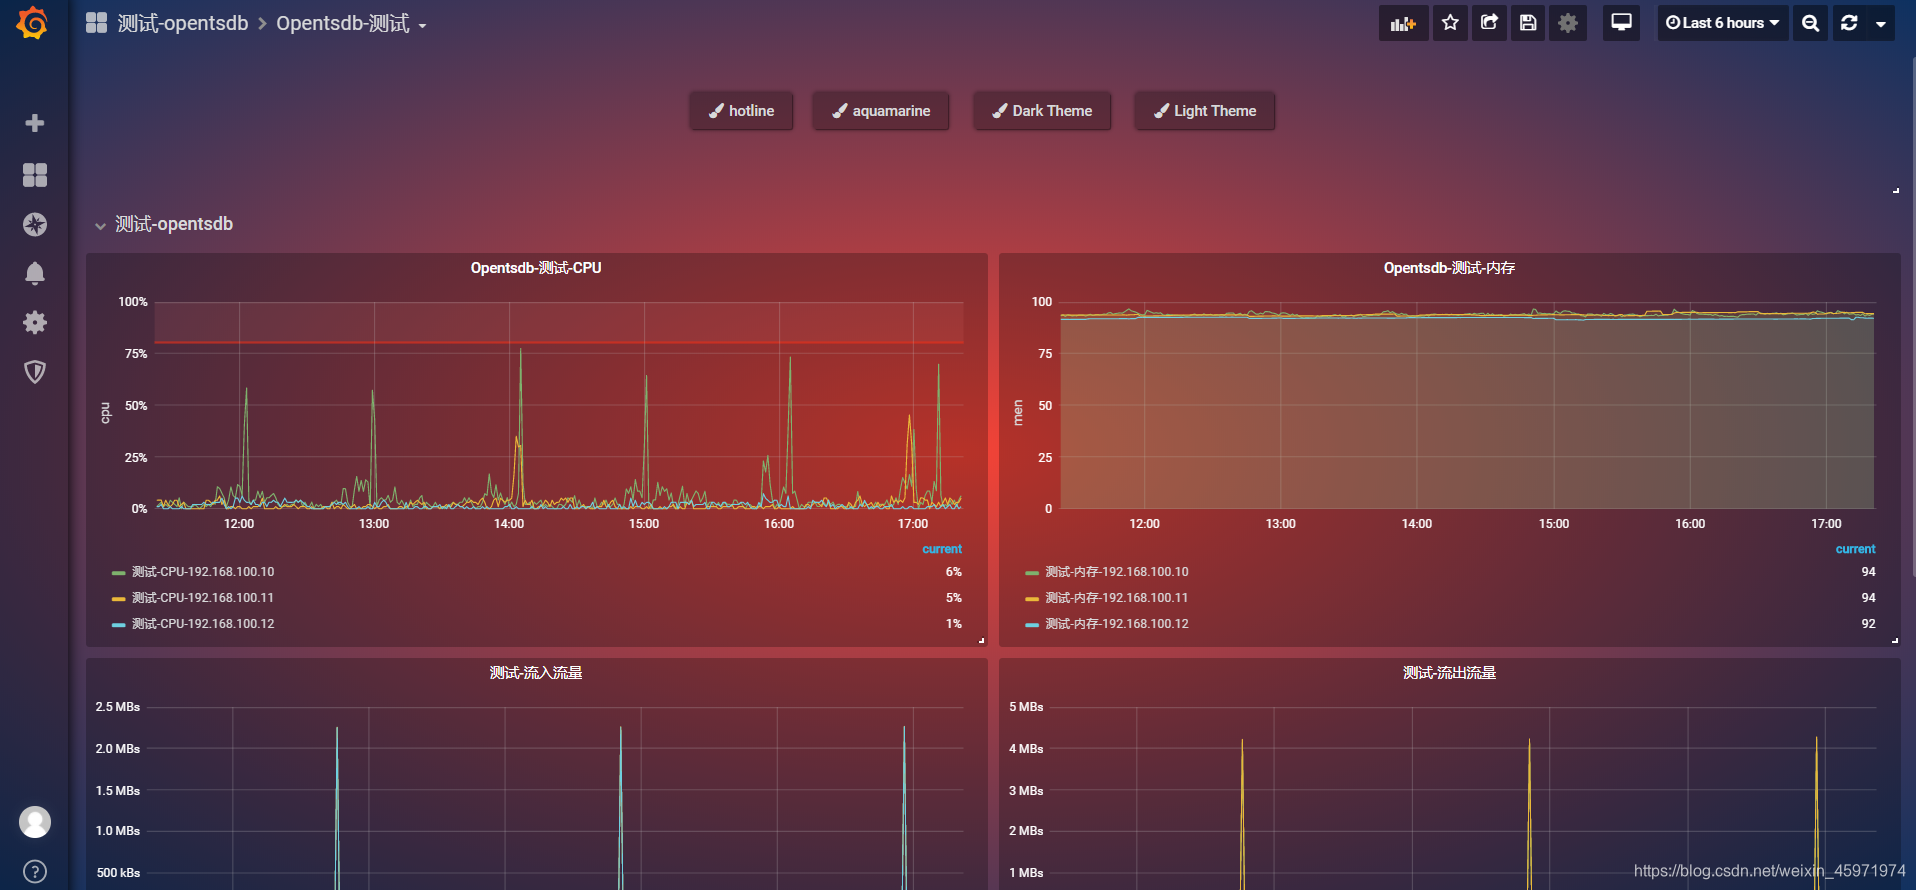The width and height of the screenshot is (1916, 890).
Task: Click green color swatch of CPU-192.168.100.10
Action: (119, 573)
